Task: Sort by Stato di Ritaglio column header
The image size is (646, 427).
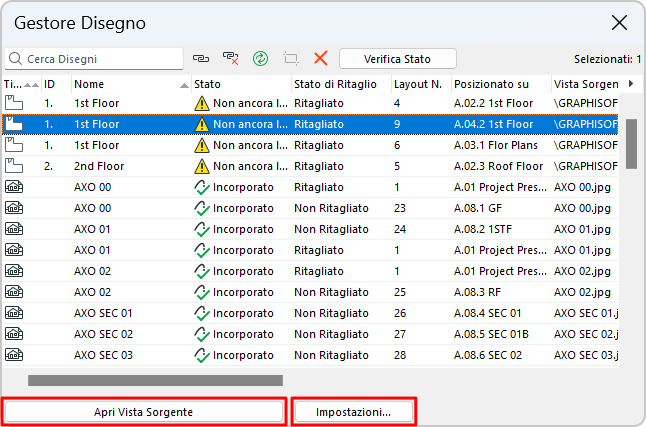Action: tap(341, 84)
